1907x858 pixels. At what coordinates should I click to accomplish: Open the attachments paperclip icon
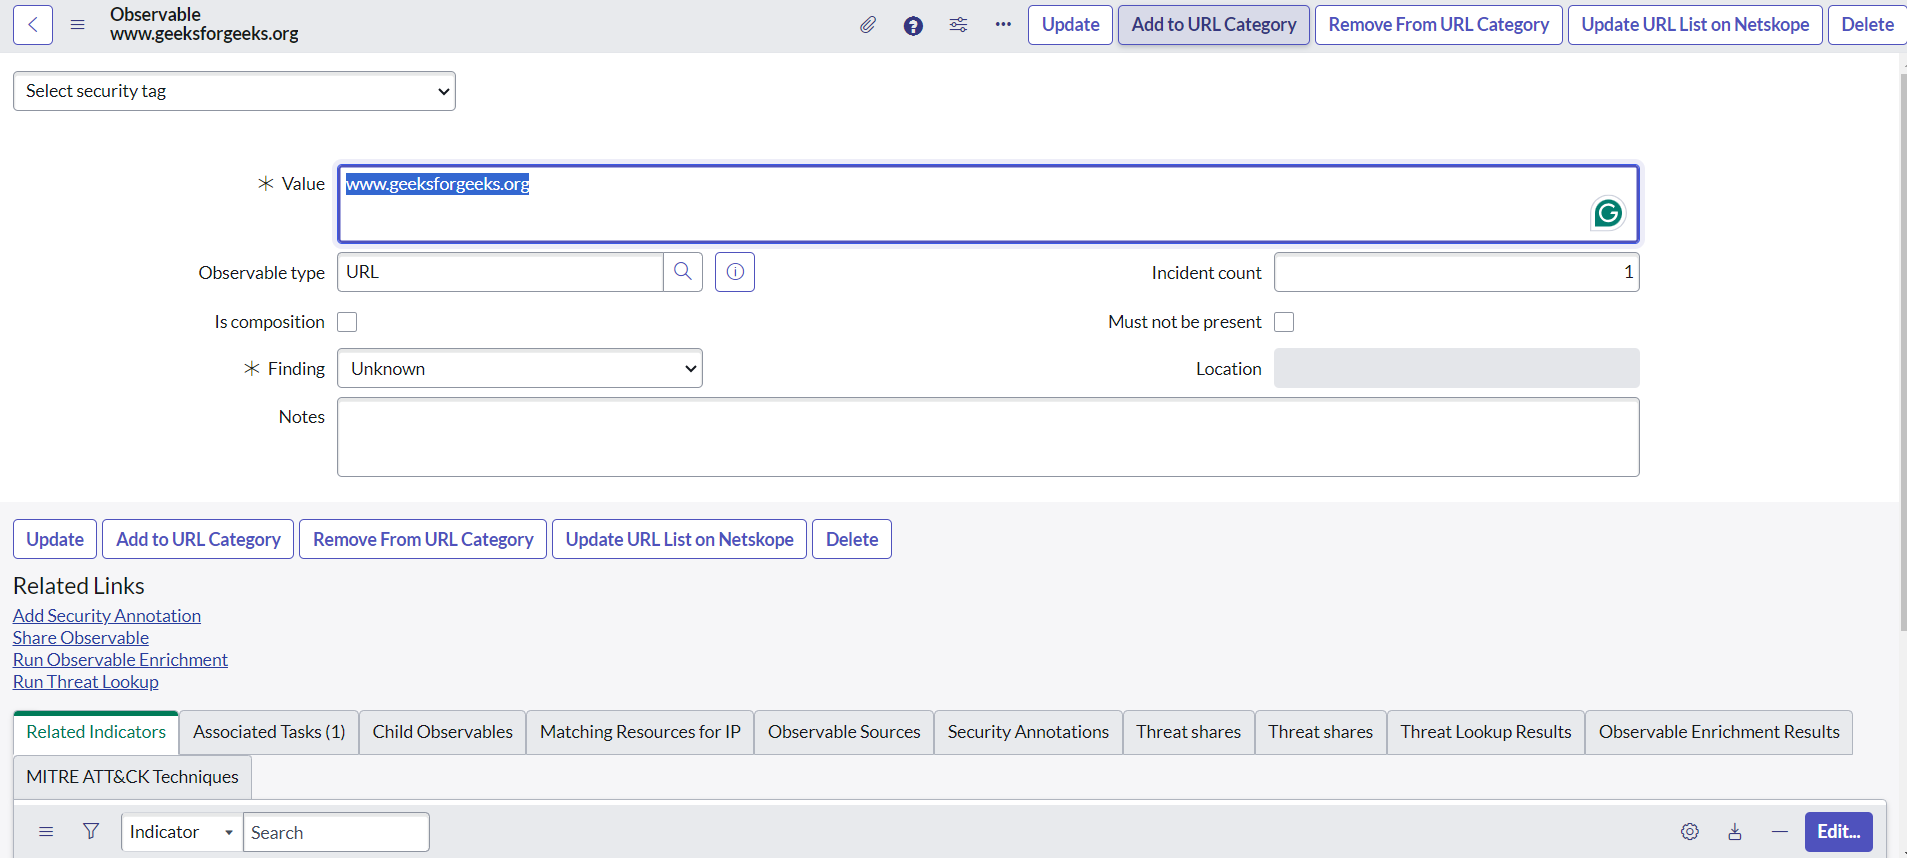tap(868, 25)
